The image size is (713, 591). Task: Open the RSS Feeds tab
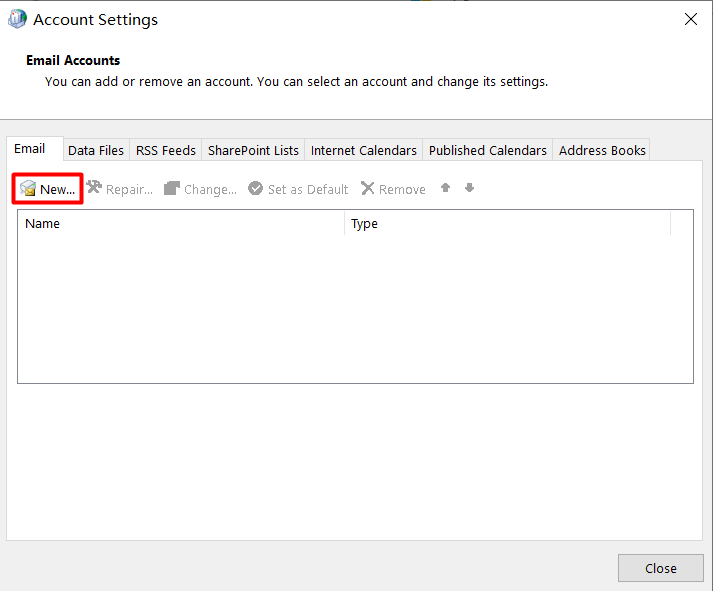click(165, 150)
